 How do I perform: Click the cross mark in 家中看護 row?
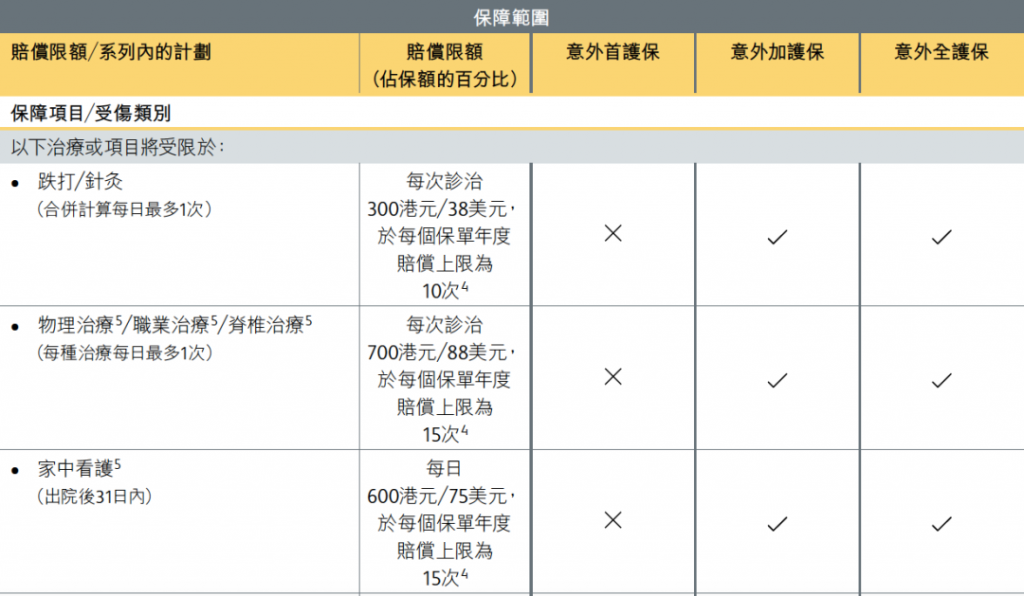(x=613, y=520)
